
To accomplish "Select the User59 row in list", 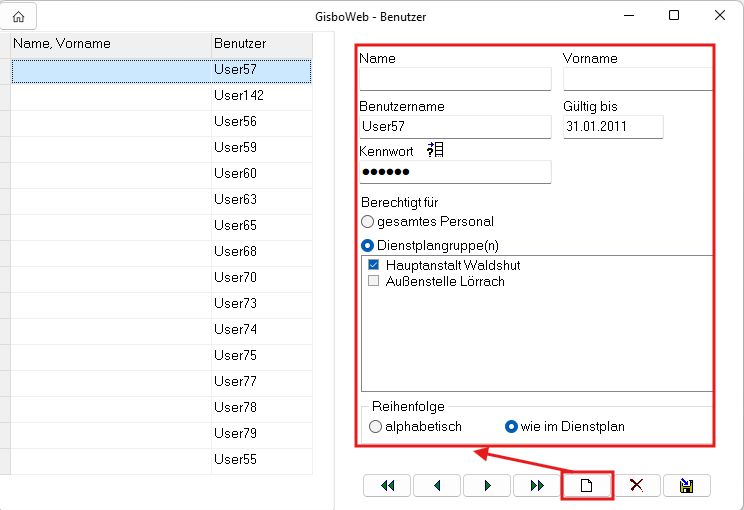I will (161, 149).
